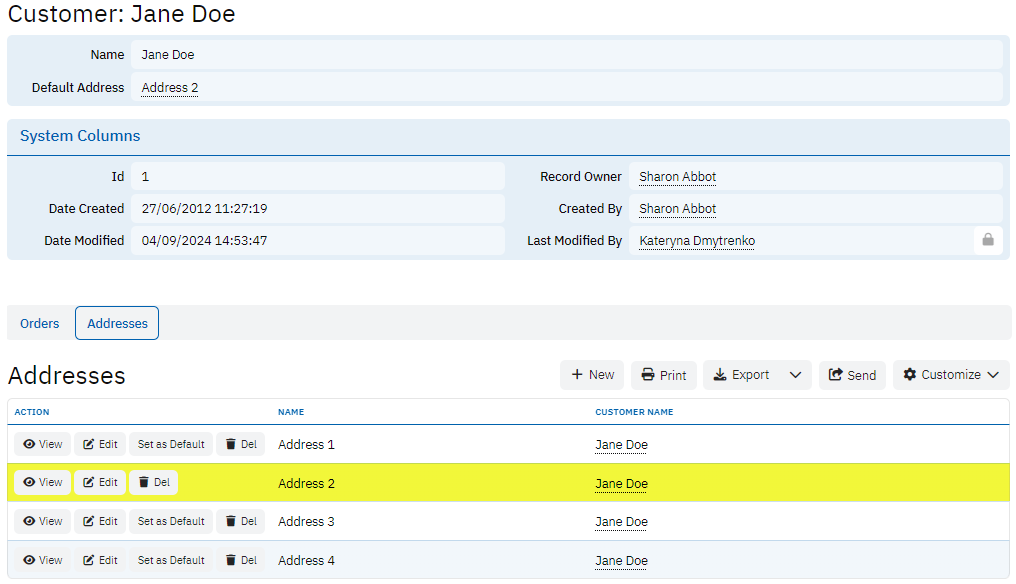
Task: Set Address 1 as default
Action: click(x=171, y=444)
